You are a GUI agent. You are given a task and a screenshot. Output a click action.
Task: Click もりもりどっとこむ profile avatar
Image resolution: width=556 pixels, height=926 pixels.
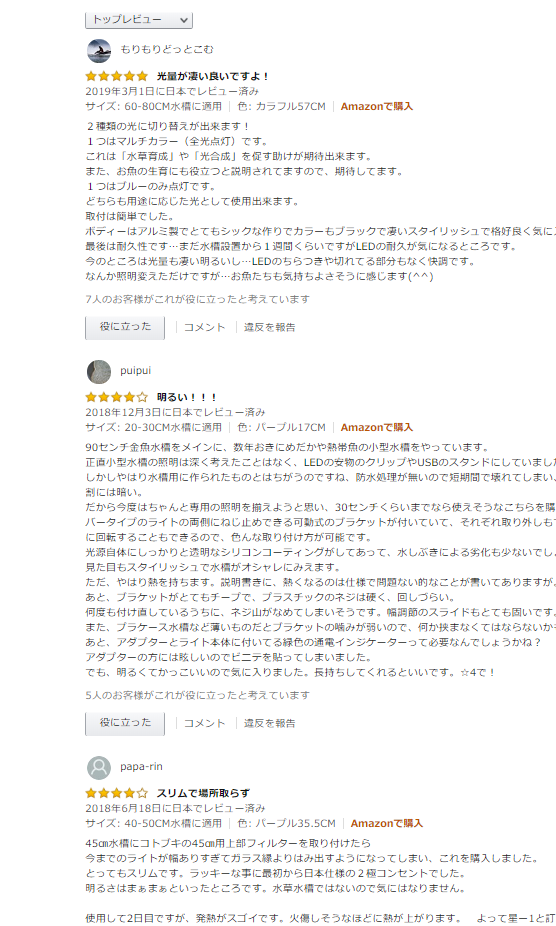coord(99,50)
